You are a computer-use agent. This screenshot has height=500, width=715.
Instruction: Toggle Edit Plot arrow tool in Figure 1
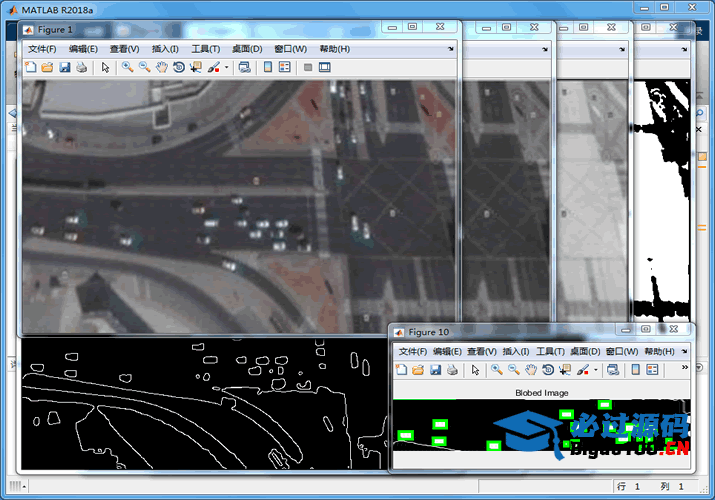click(x=105, y=67)
